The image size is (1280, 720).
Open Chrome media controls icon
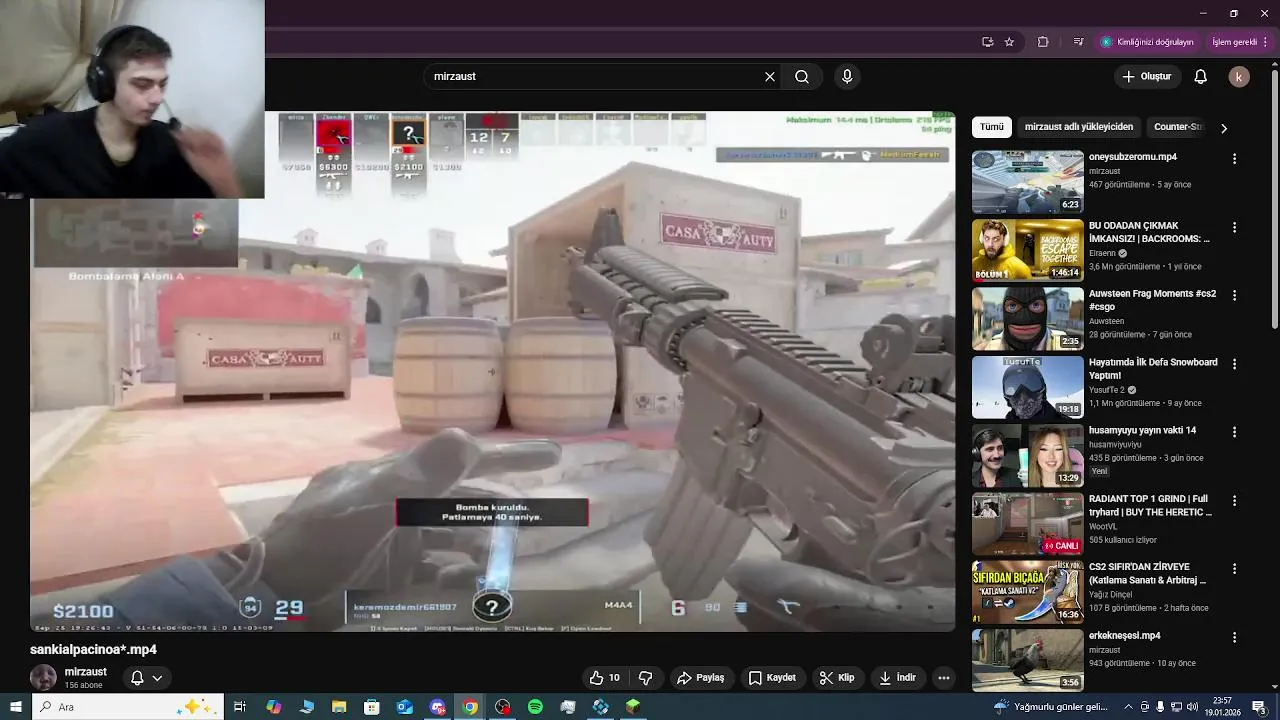click(1078, 42)
